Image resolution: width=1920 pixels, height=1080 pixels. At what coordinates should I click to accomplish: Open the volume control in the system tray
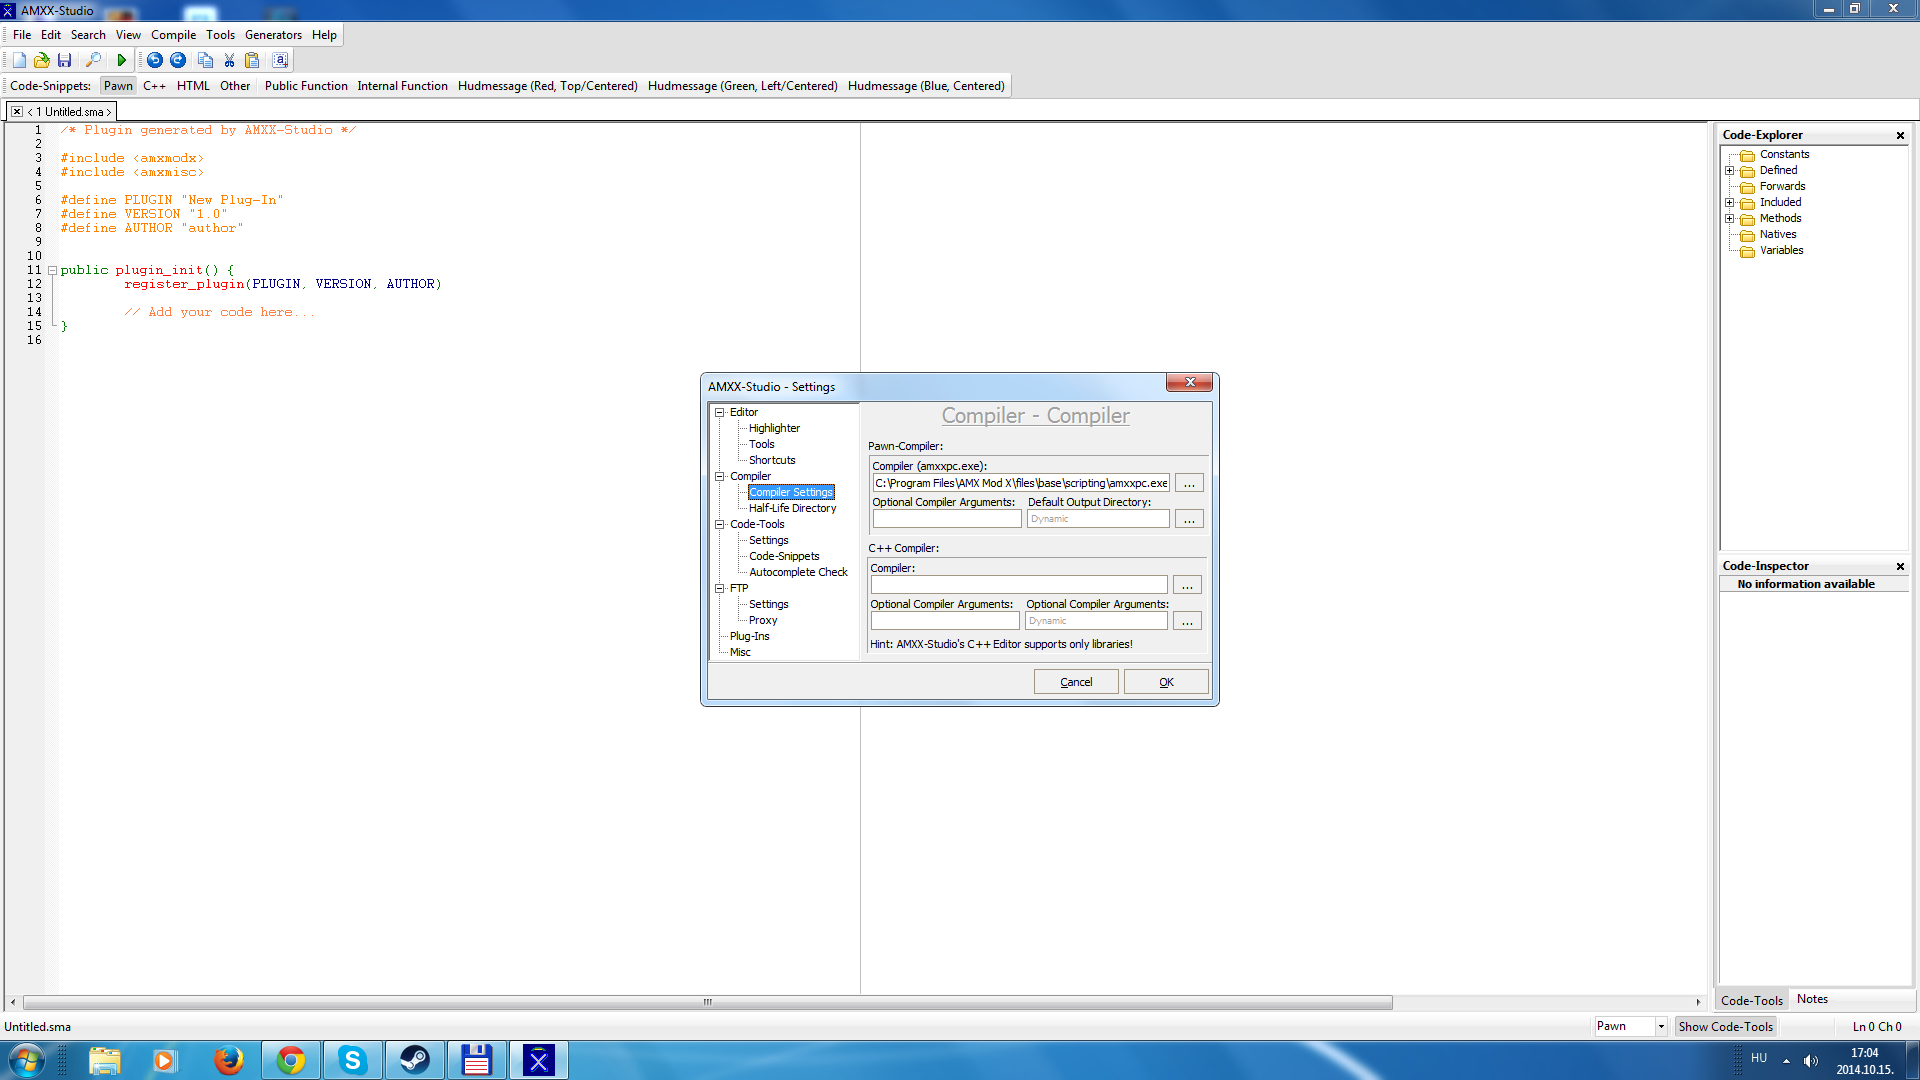[x=1811, y=1061]
